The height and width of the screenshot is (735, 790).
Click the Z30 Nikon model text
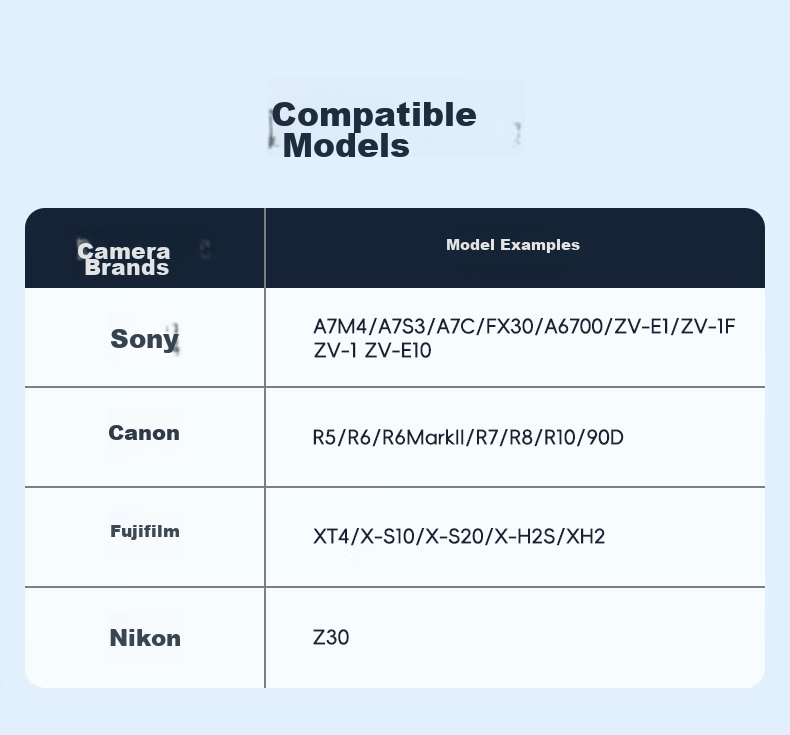331,638
